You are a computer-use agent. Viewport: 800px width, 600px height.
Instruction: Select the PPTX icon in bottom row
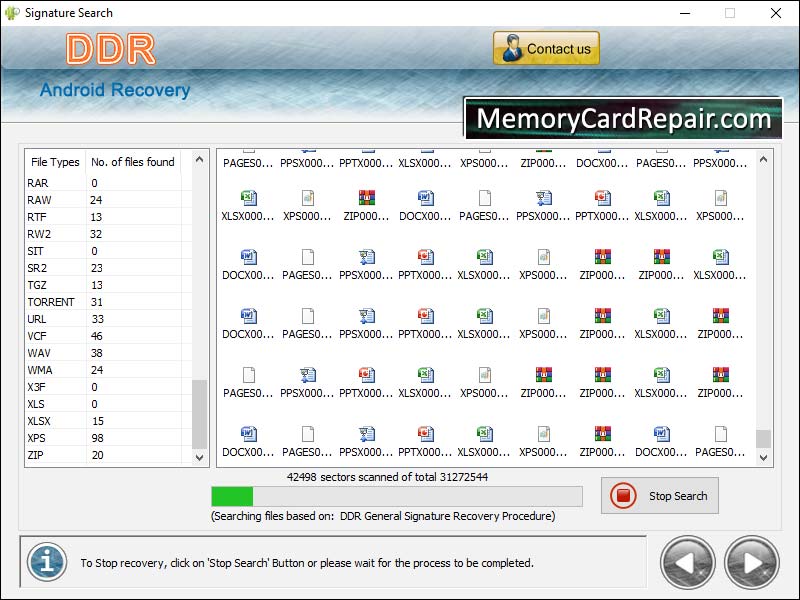426,434
